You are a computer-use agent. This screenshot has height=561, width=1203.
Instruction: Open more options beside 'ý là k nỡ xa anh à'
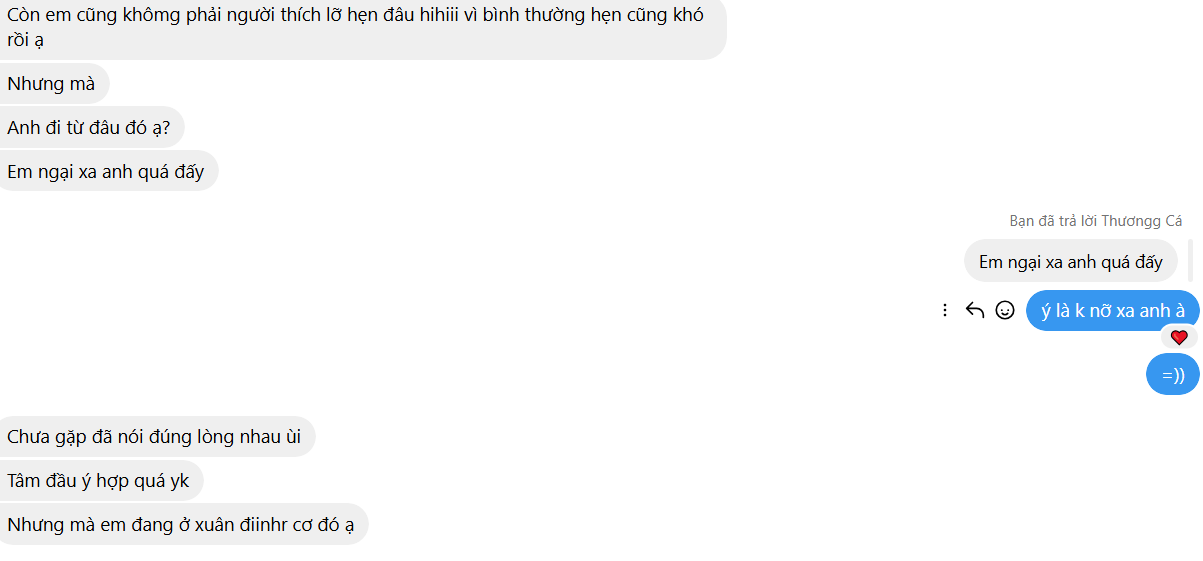(945, 310)
